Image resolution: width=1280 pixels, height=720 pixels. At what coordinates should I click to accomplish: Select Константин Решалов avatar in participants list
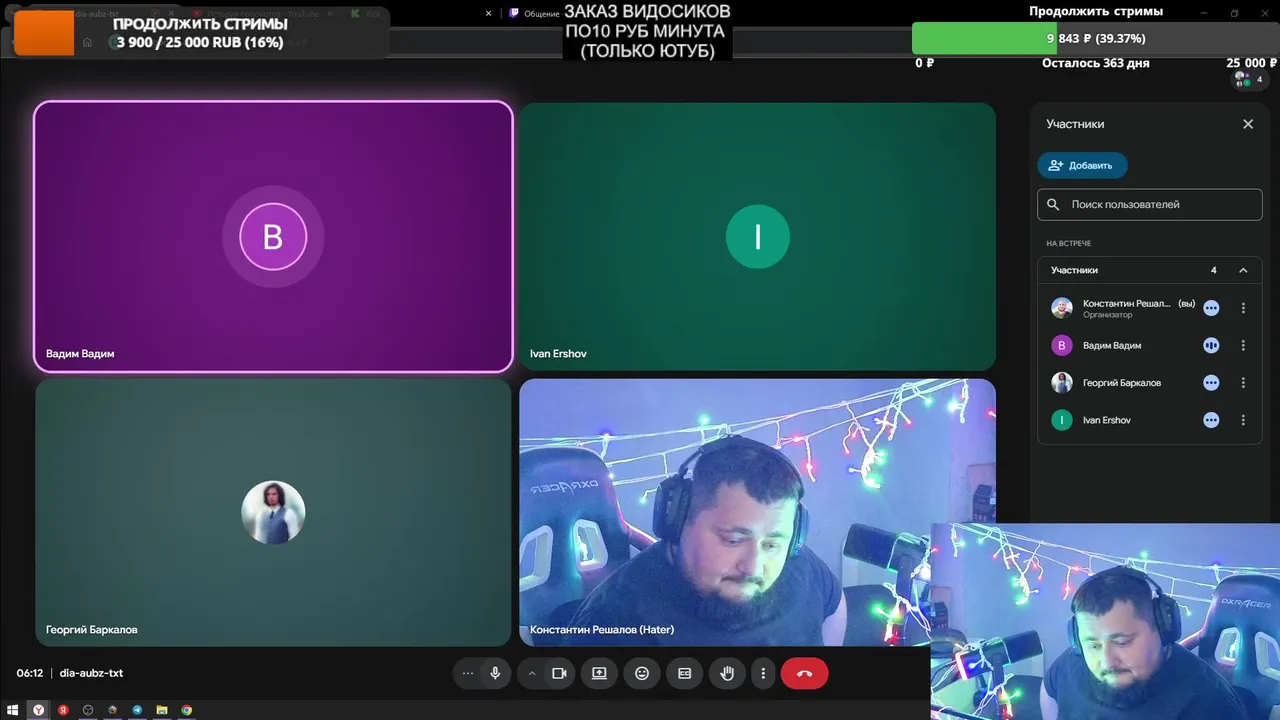[1062, 308]
